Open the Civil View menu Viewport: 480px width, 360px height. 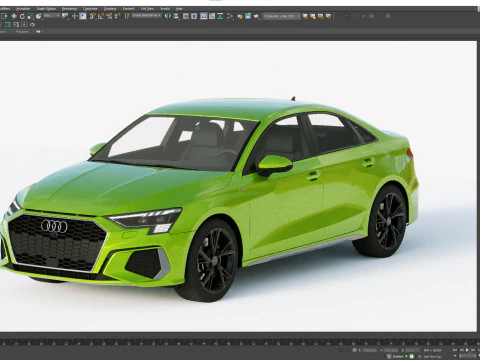tap(147, 8)
